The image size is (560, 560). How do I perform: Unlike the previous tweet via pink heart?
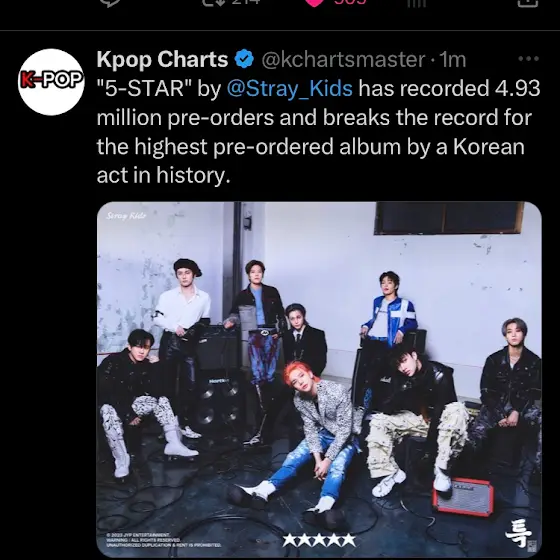tap(313, 3)
